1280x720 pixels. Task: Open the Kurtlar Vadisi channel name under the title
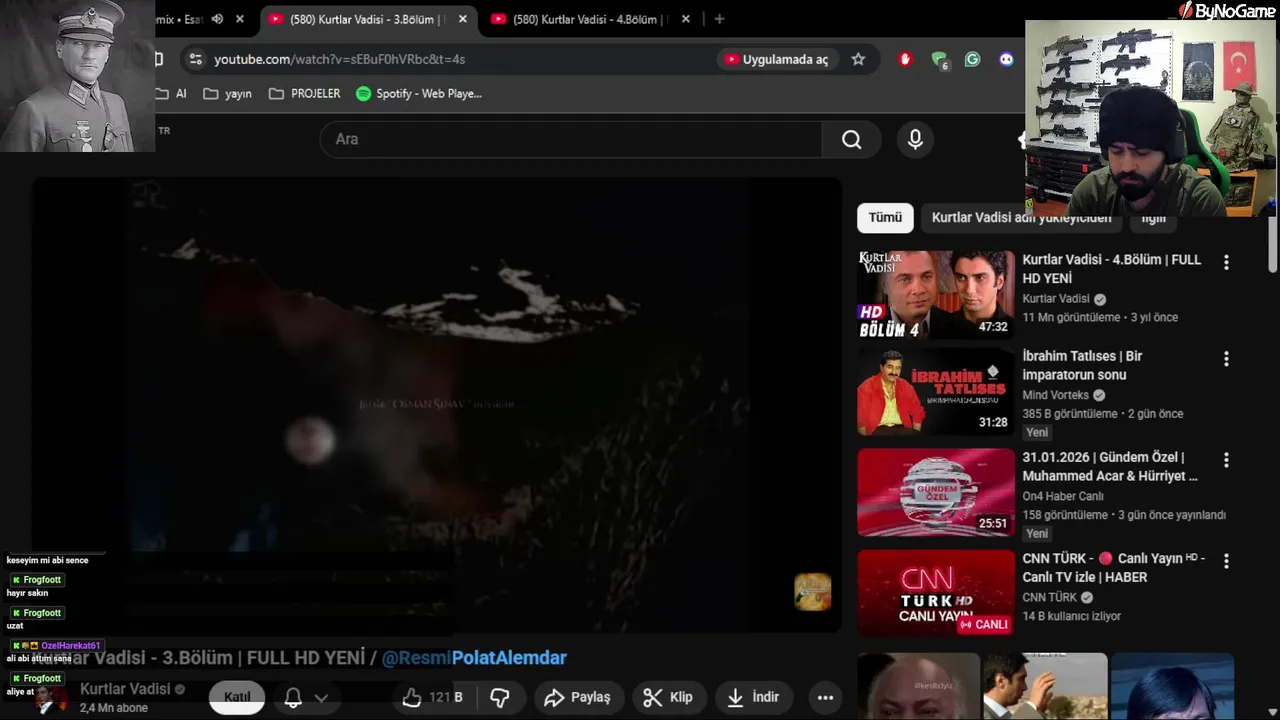coord(125,689)
